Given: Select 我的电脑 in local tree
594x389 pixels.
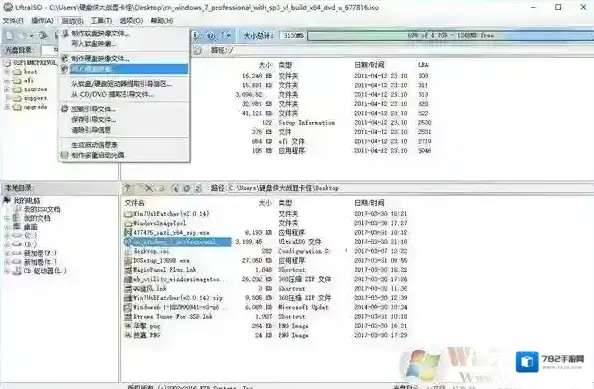Looking at the screenshot, I should tap(27, 201).
